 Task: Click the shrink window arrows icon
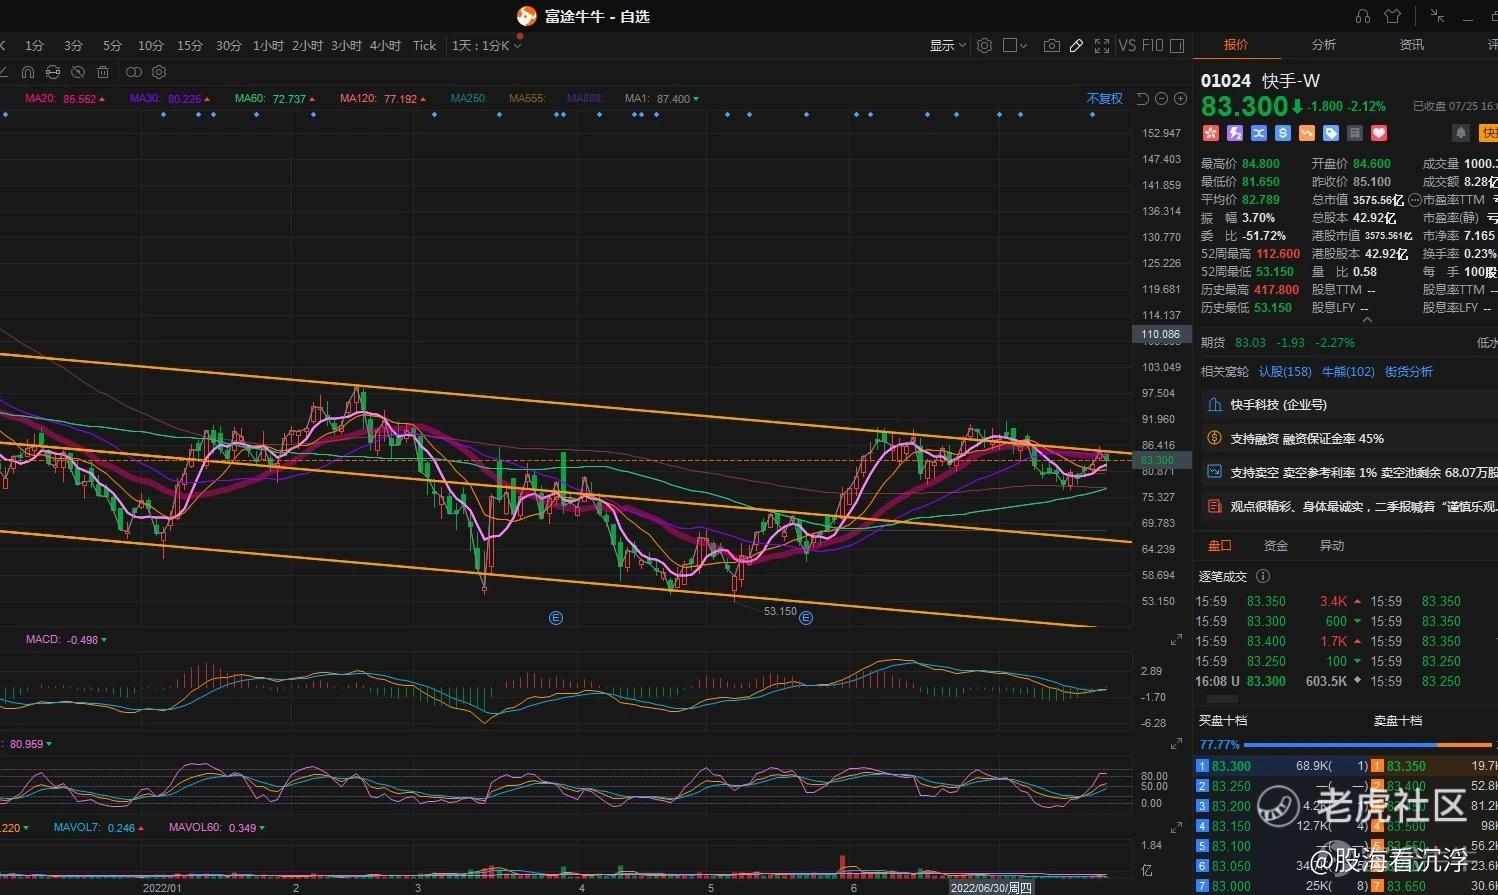pyautogui.click(x=1437, y=16)
